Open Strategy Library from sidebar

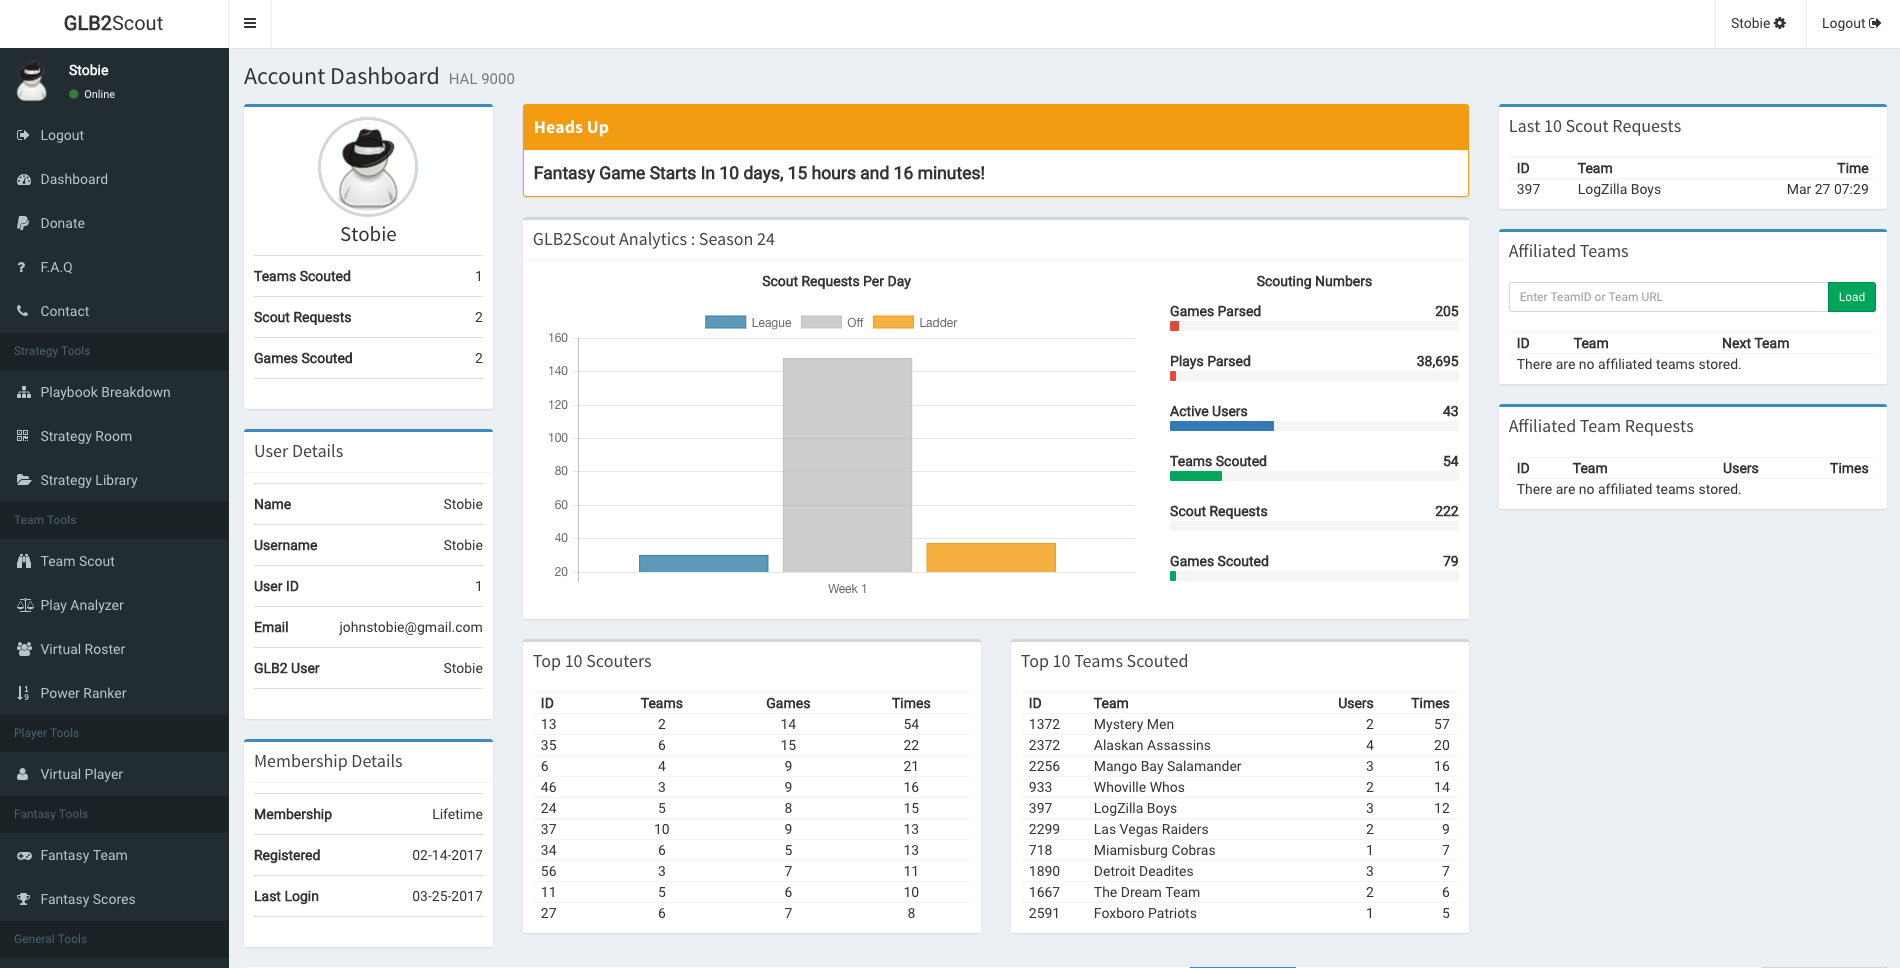[89, 480]
